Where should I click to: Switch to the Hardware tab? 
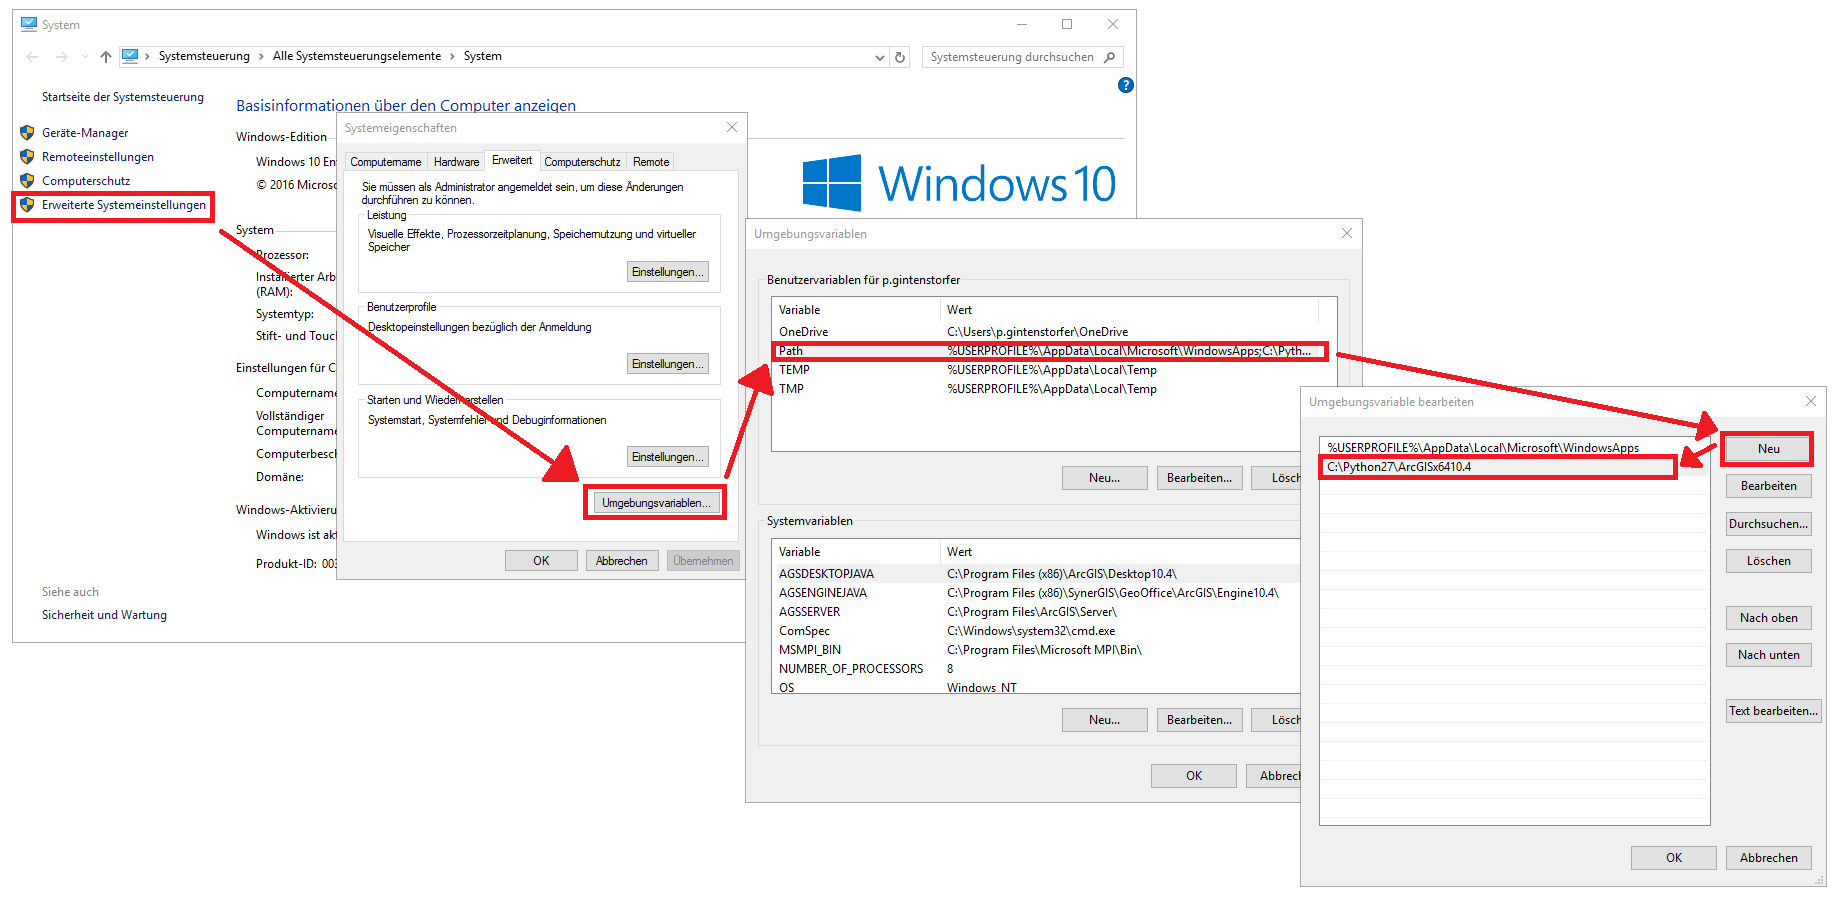tap(456, 162)
